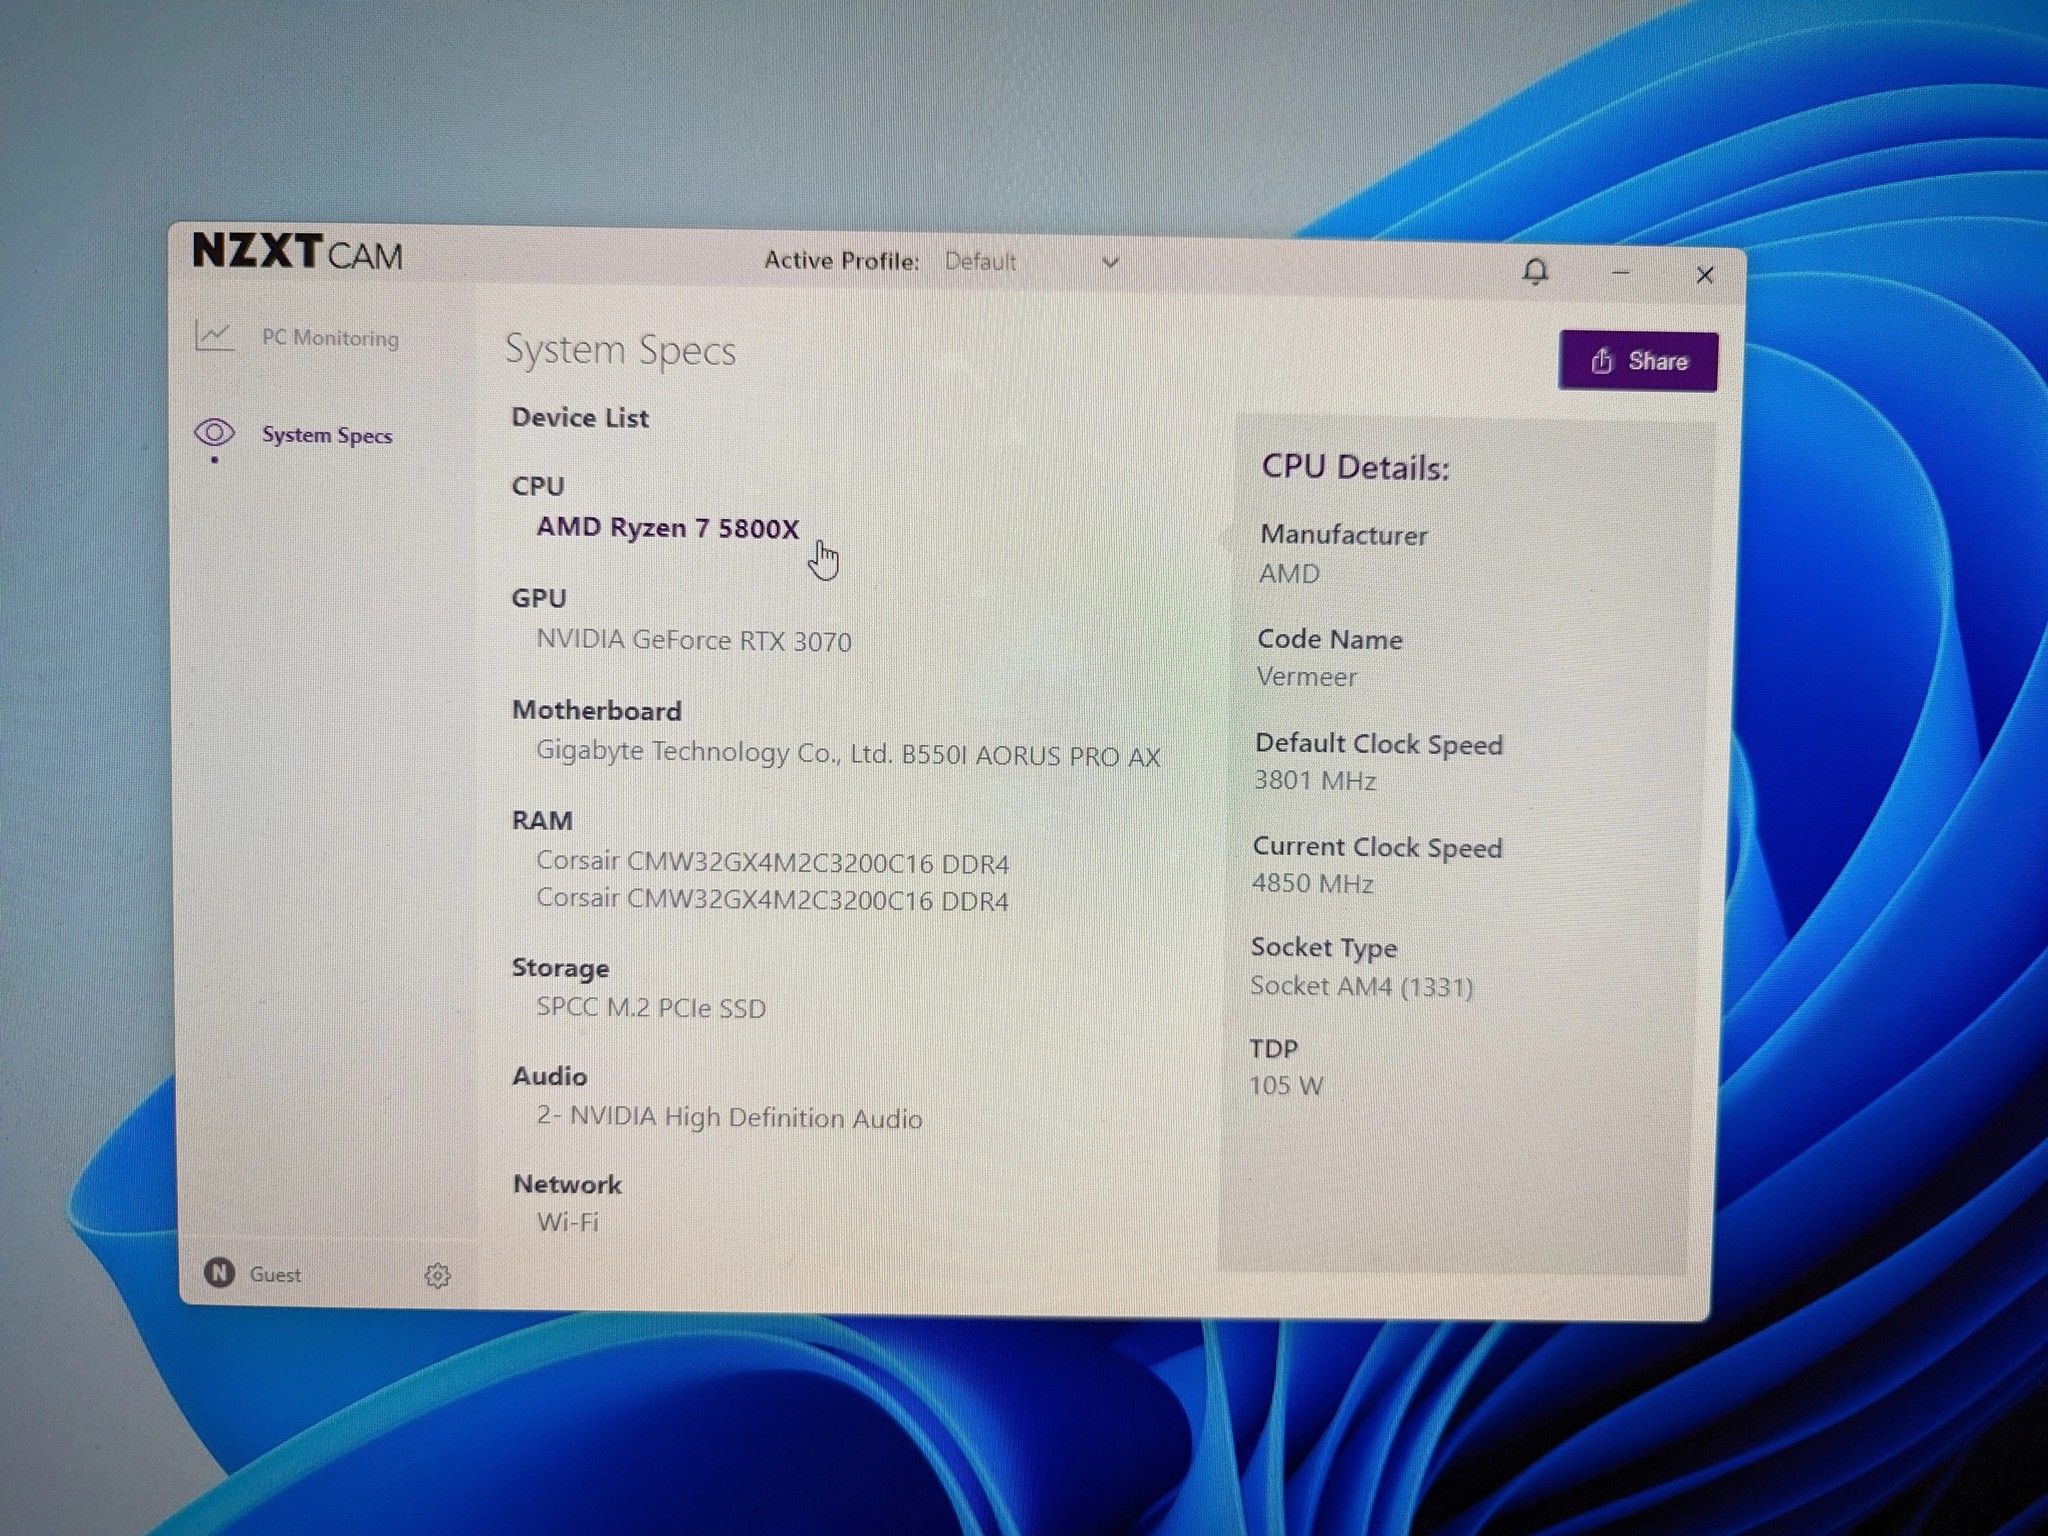This screenshot has width=2048, height=1536.
Task: Open the PC Monitoring graph icon
Action: coord(214,336)
